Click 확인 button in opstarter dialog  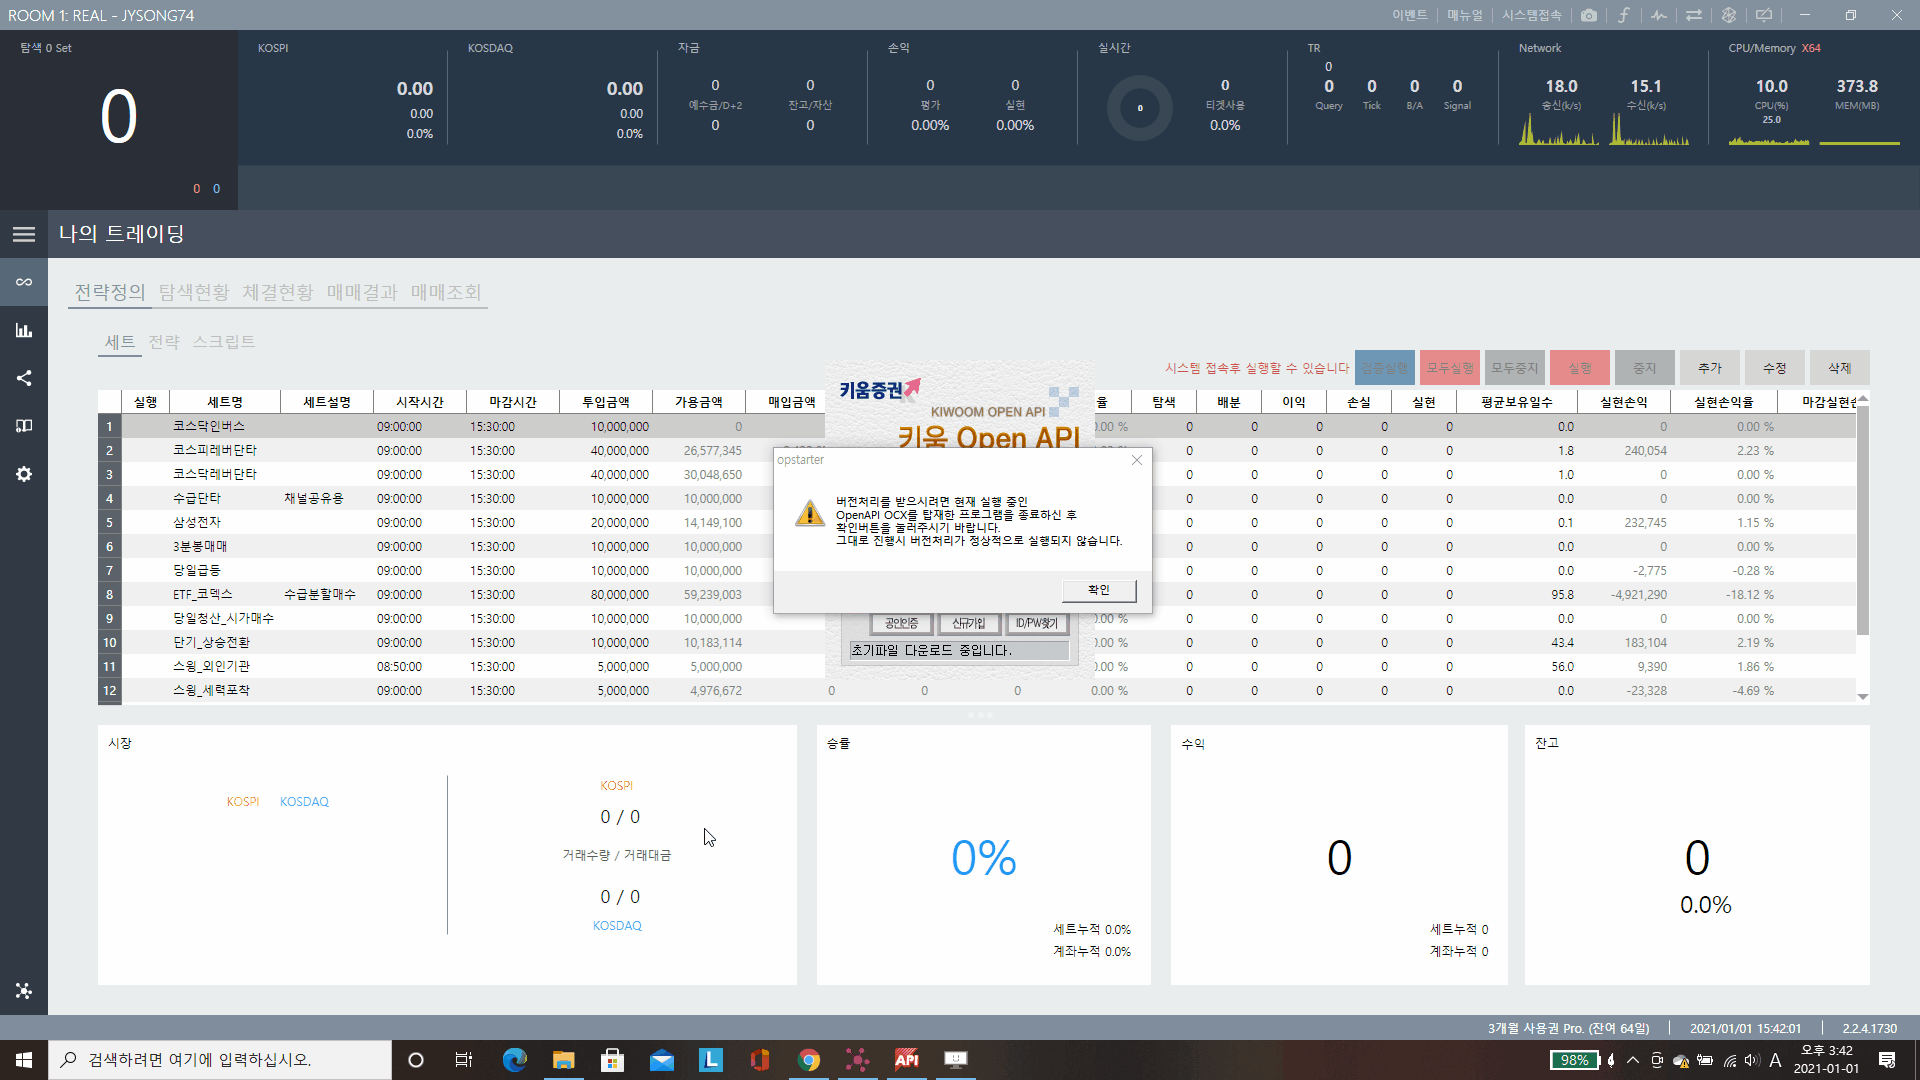pyautogui.click(x=1099, y=590)
